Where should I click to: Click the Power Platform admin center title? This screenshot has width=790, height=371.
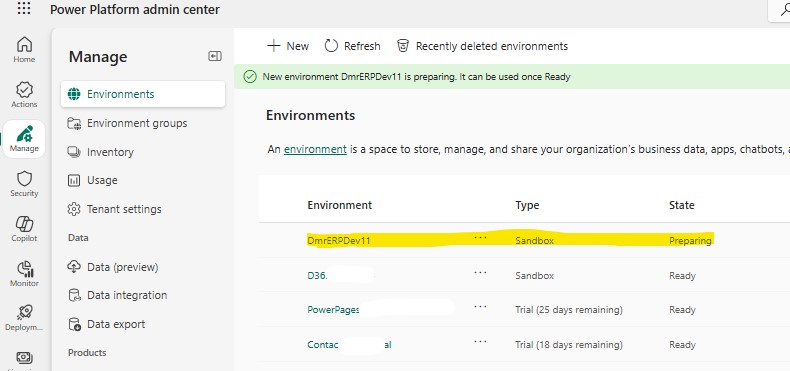click(x=135, y=9)
